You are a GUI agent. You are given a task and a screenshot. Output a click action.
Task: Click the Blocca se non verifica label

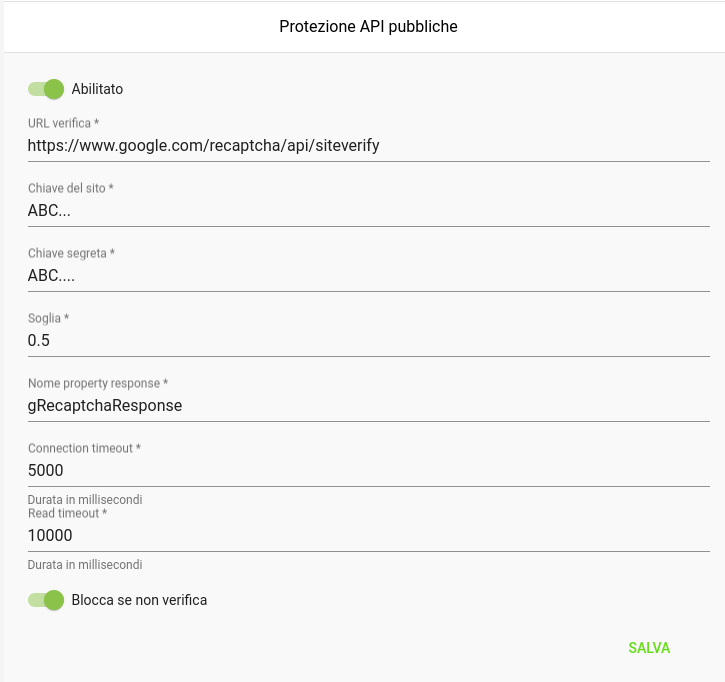[x=139, y=600]
